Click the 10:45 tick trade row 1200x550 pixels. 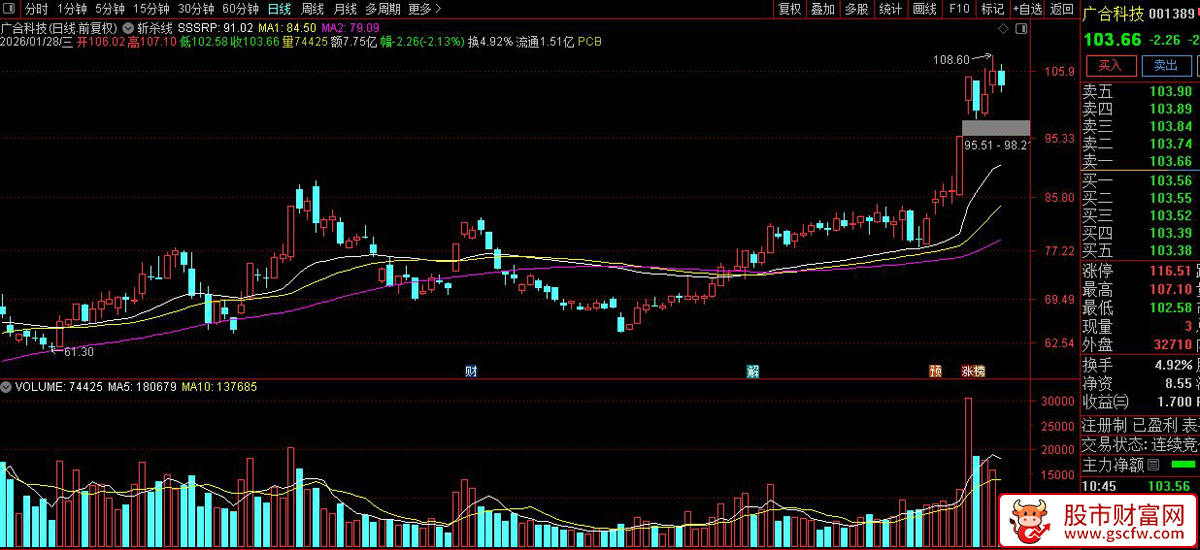[x=1140, y=486]
